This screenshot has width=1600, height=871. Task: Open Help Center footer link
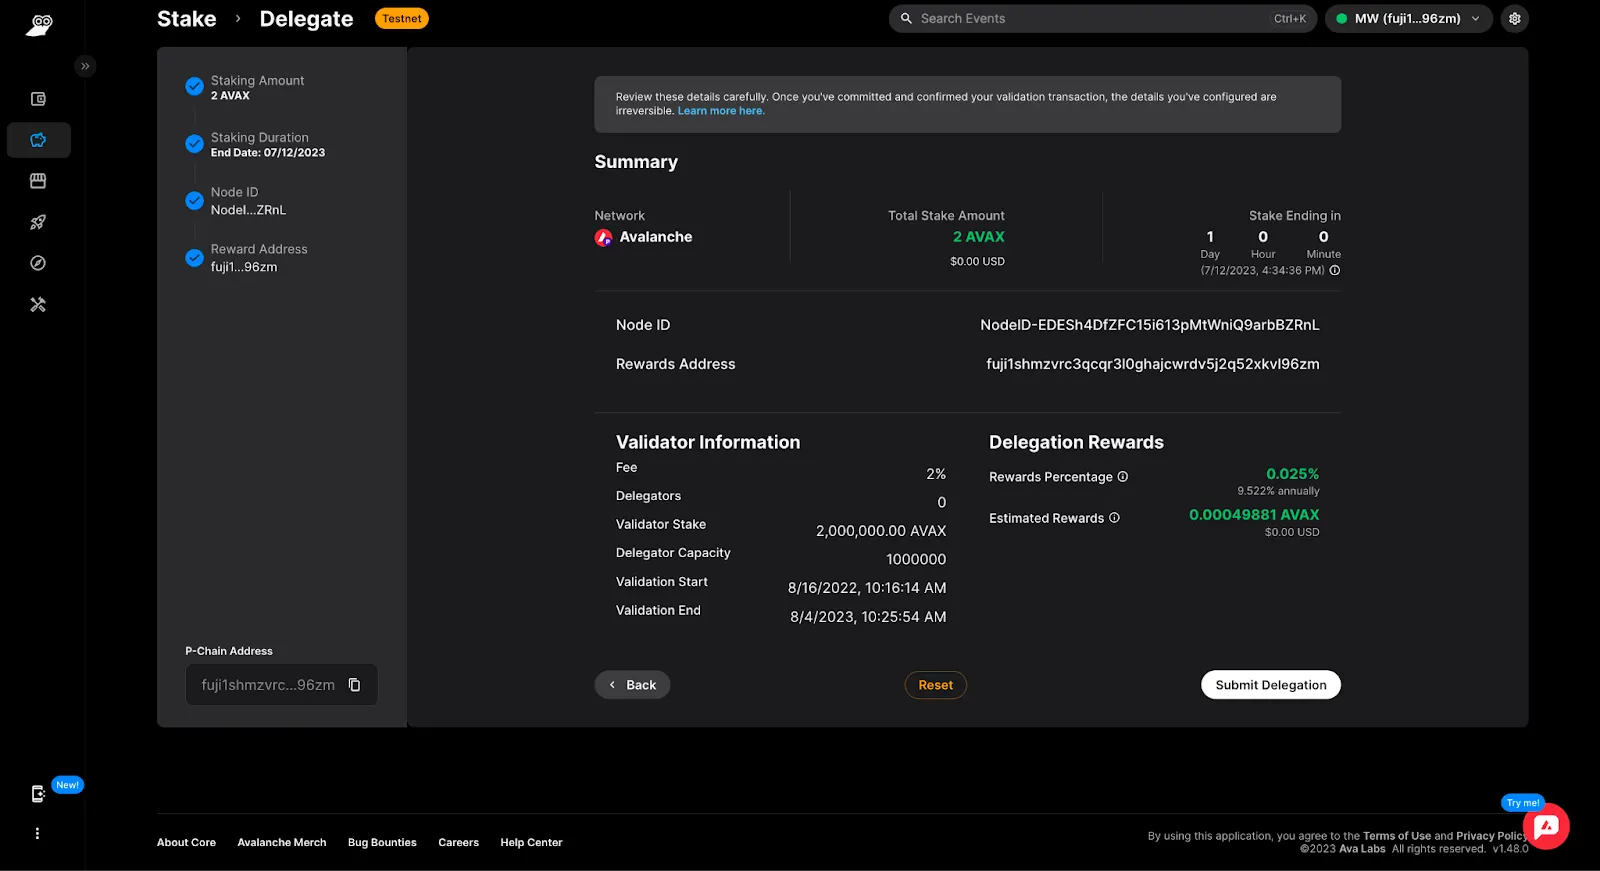531,843
